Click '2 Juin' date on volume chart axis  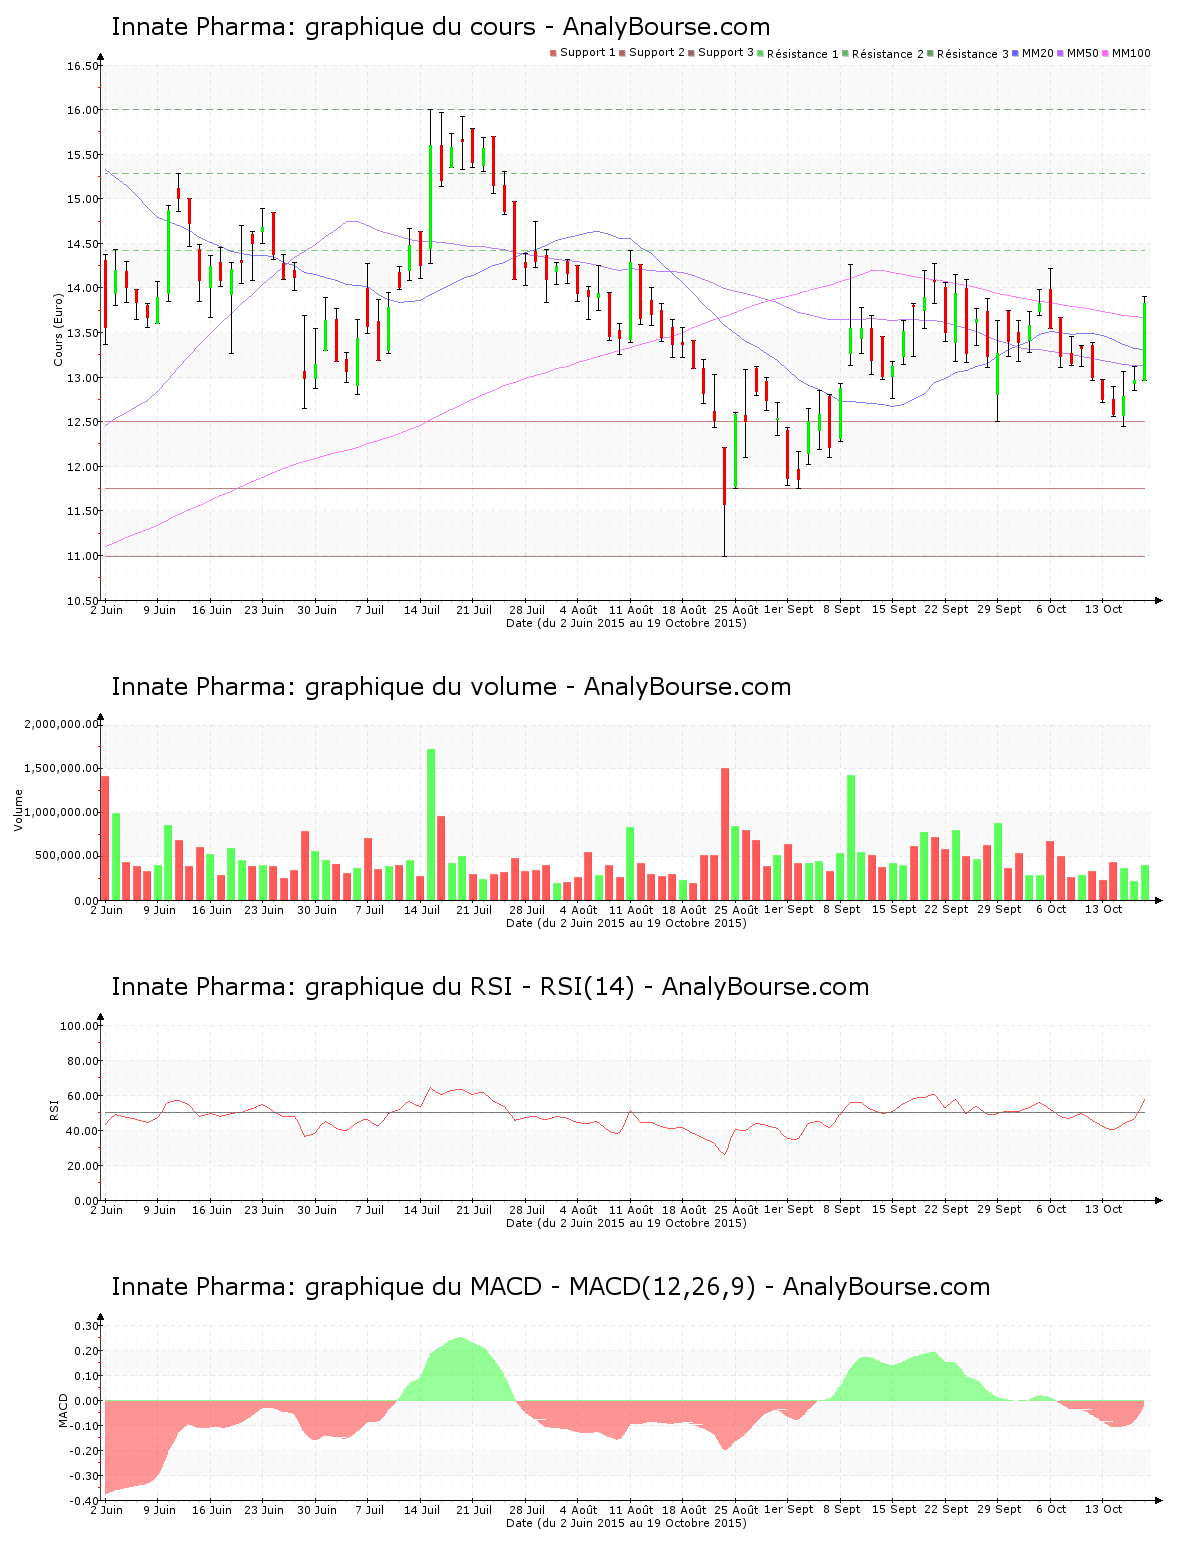pos(107,910)
